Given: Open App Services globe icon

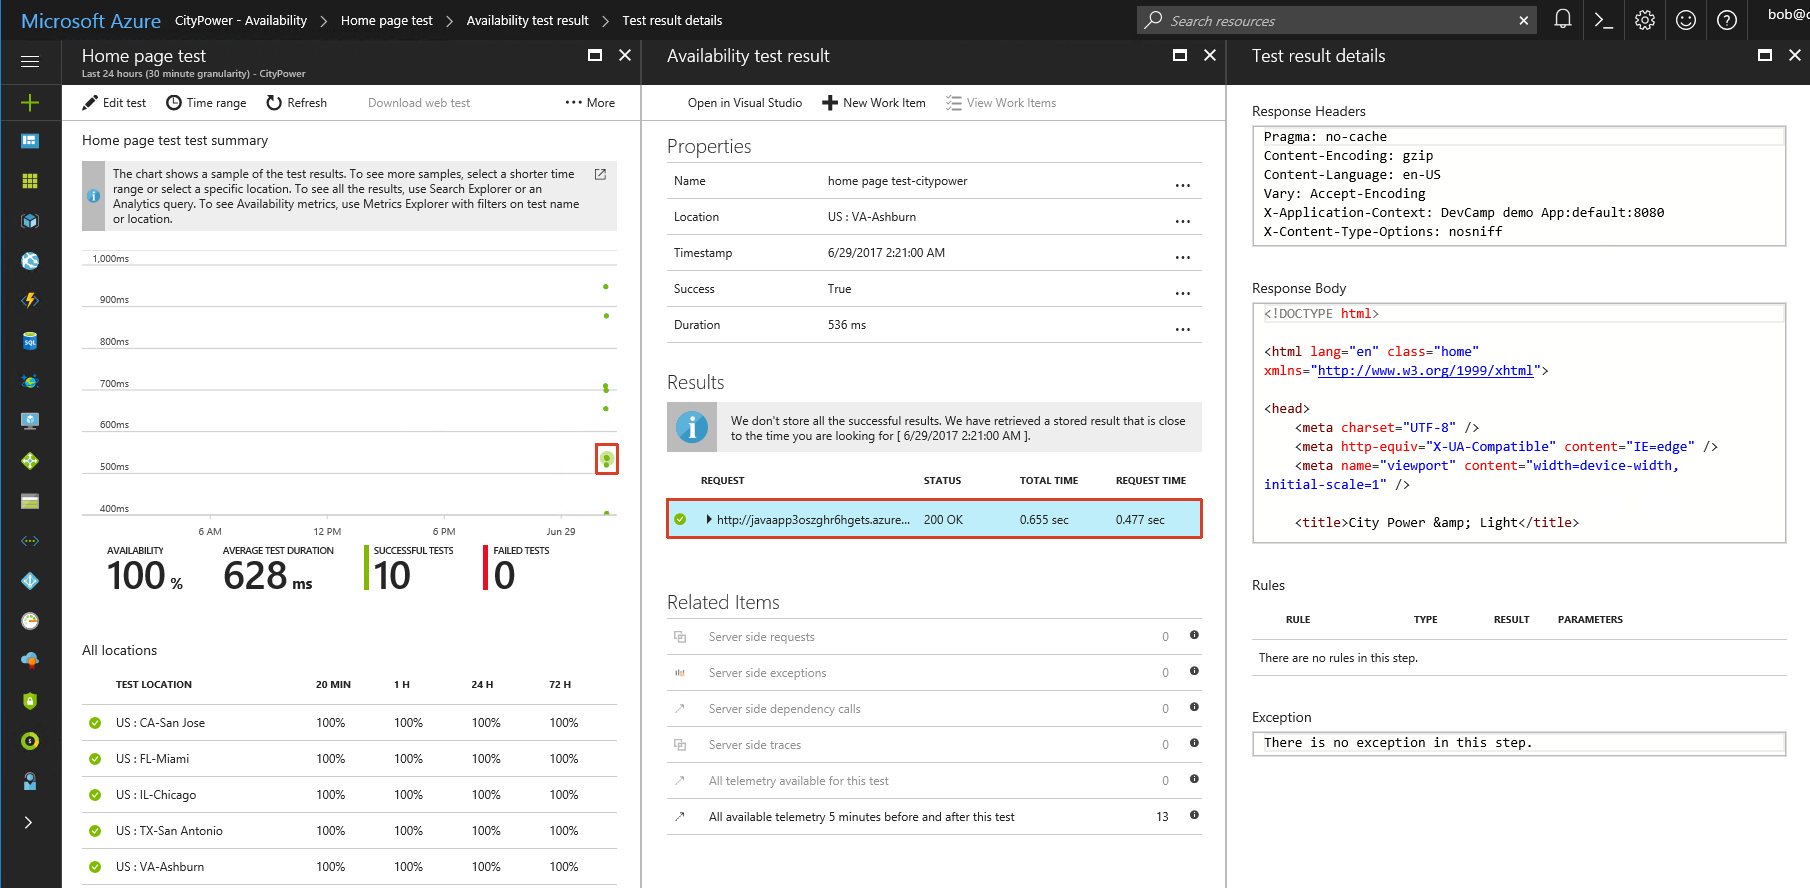Looking at the screenshot, I should coord(30,261).
